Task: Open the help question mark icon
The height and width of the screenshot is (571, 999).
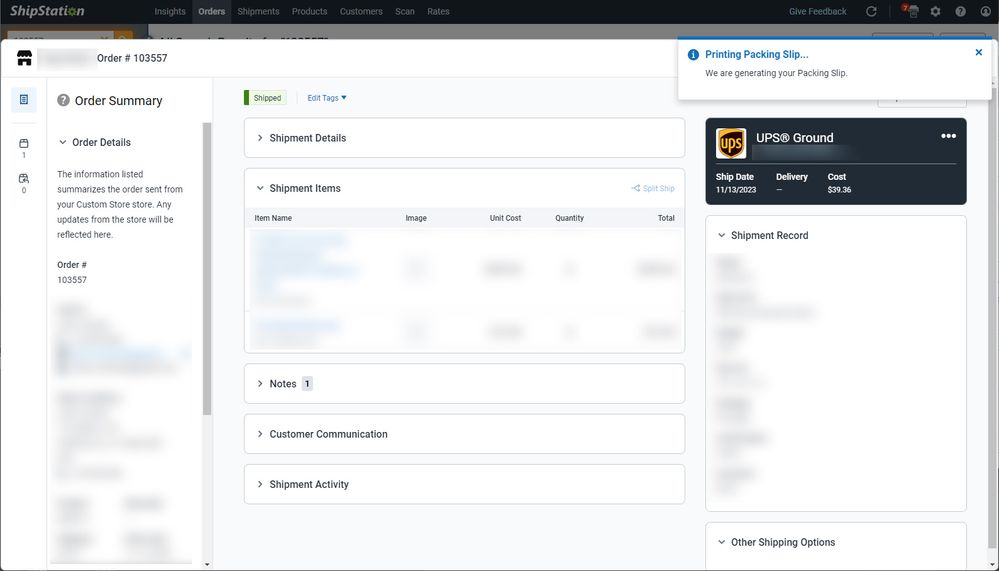Action: [960, 12]
